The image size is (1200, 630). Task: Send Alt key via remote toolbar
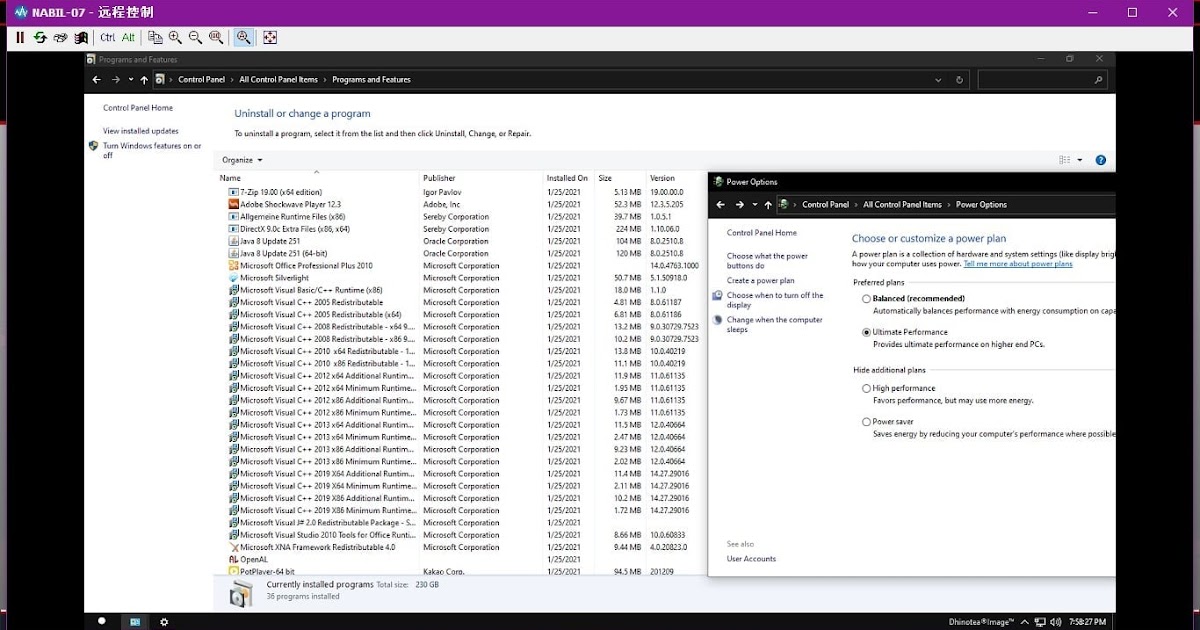click(x=128, y=37)
